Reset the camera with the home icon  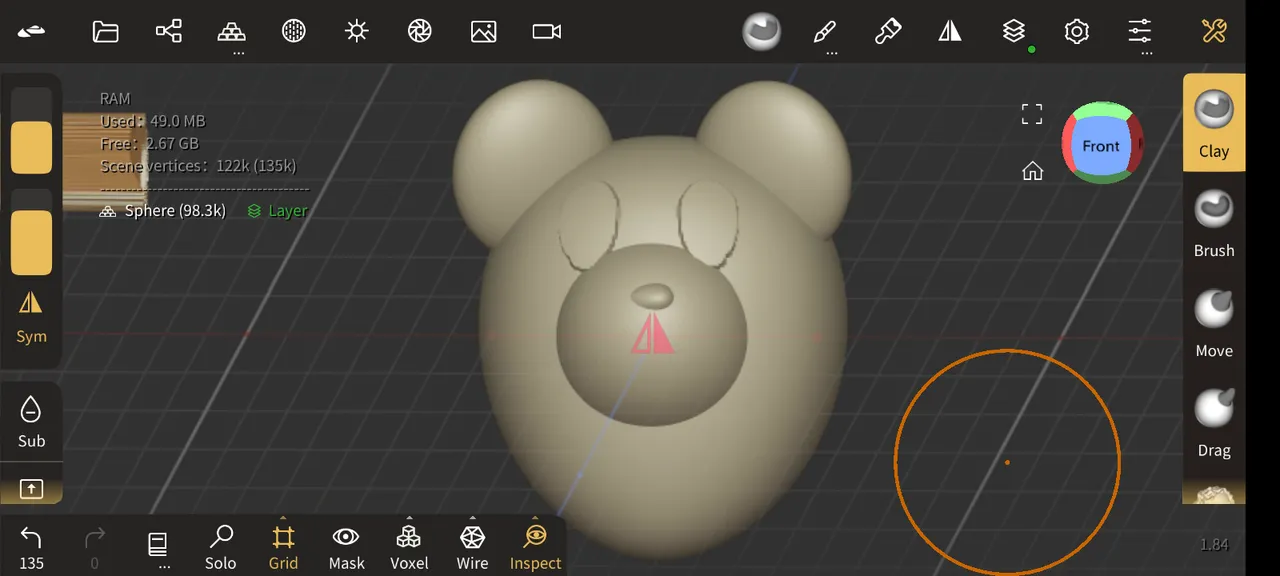1032,171
